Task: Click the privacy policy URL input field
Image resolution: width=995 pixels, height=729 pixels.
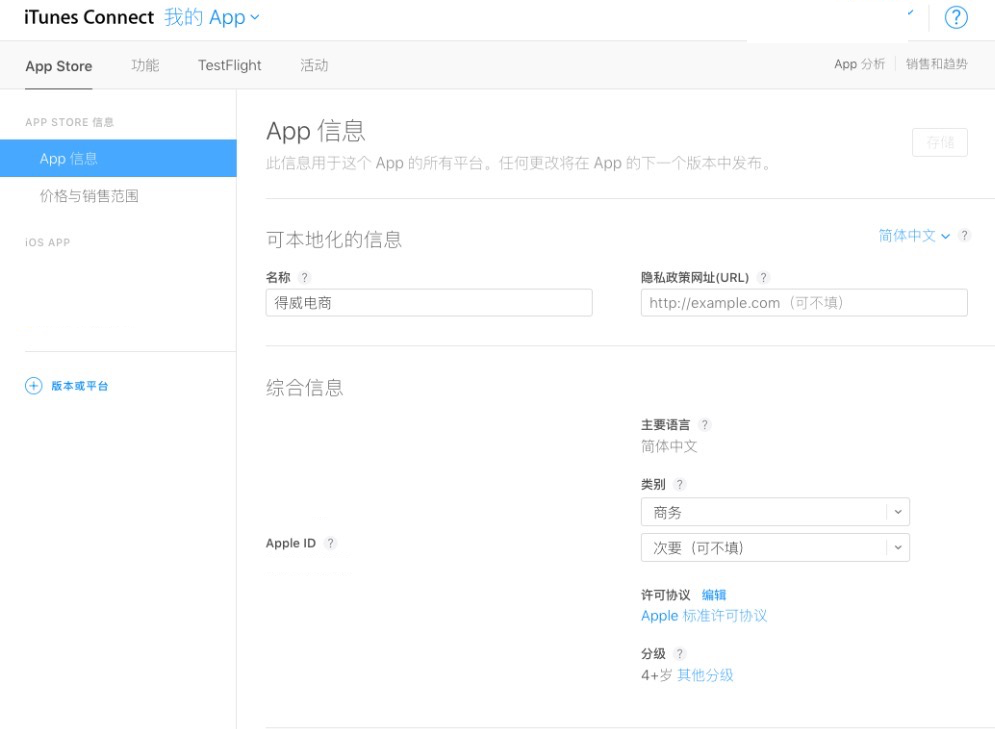Action: (803, 302)
